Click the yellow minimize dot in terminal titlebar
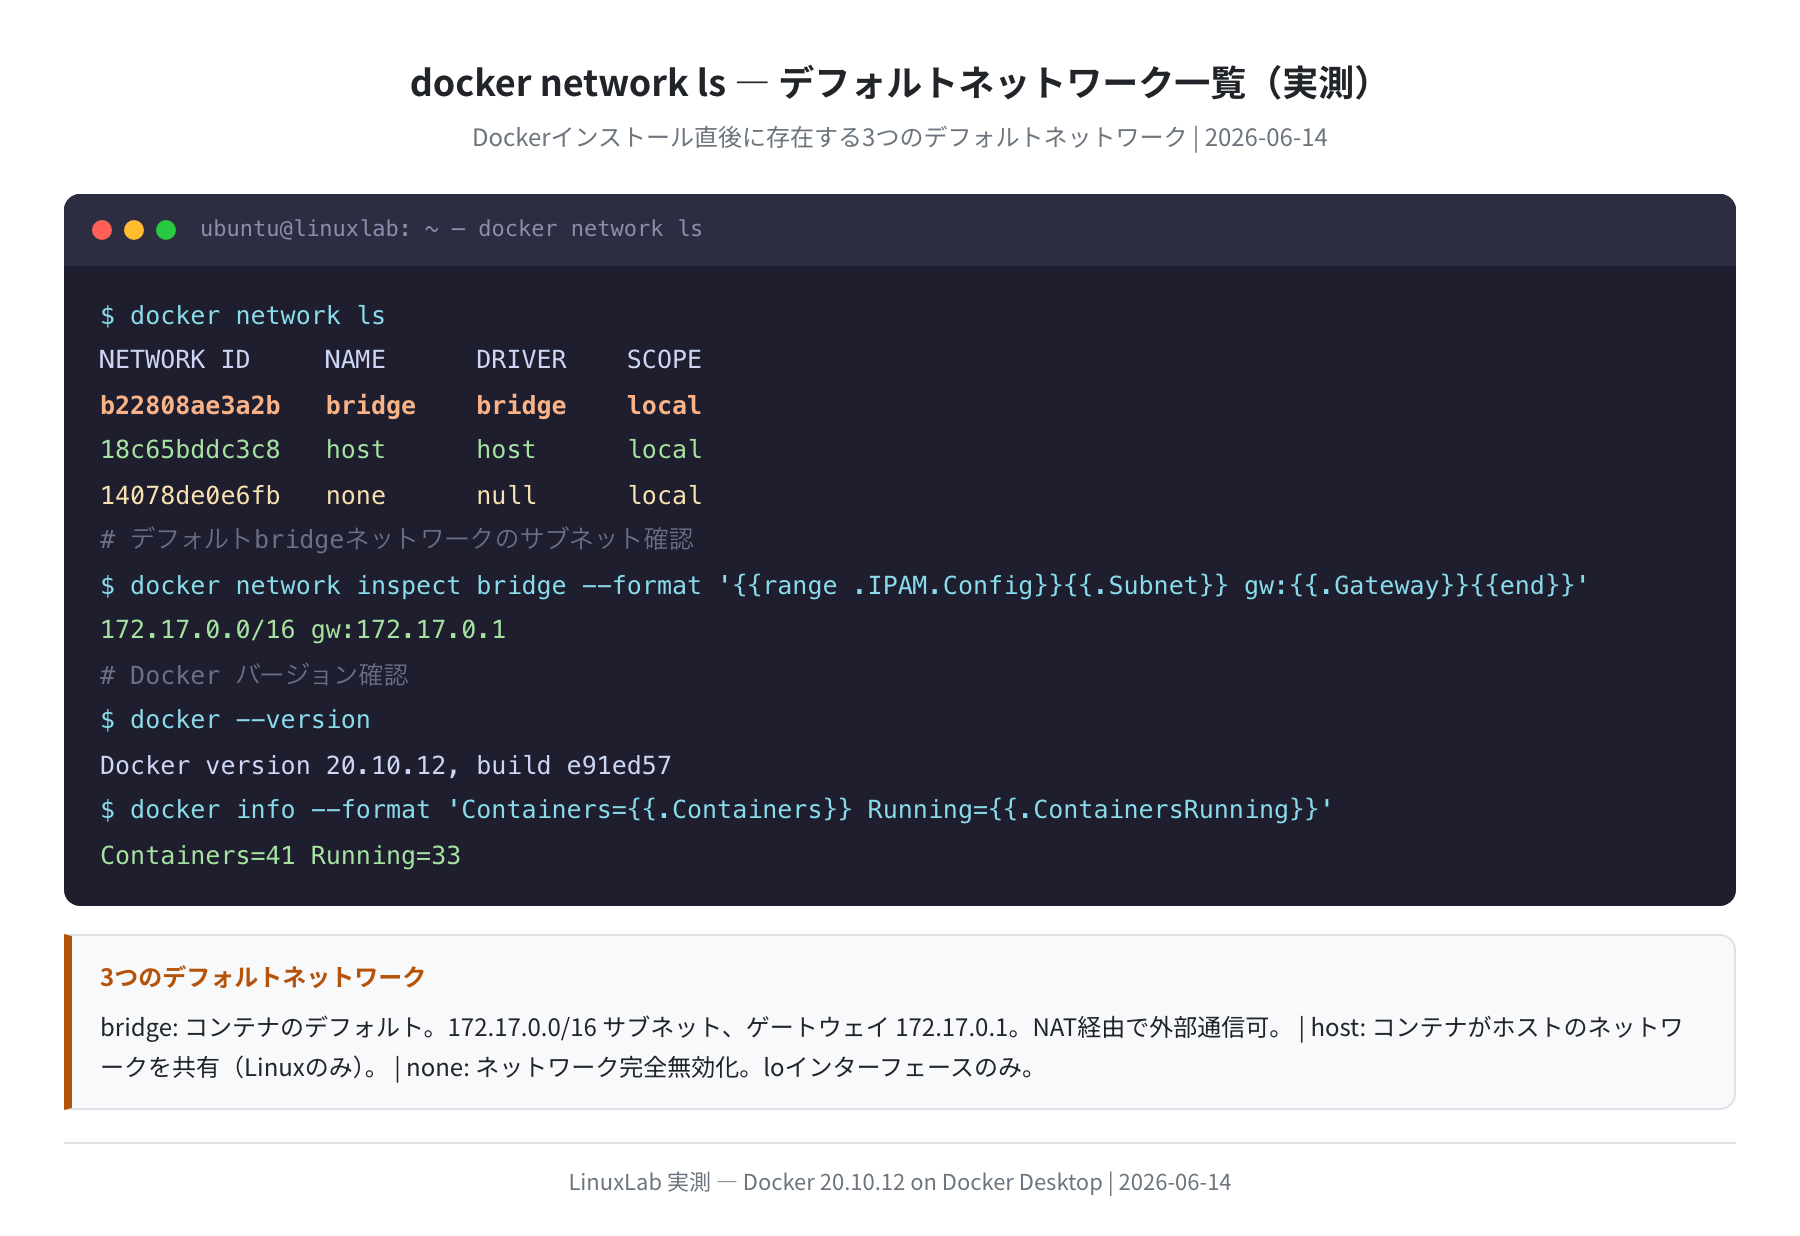Screen dimensions: 1800x1236 [134, 230]
